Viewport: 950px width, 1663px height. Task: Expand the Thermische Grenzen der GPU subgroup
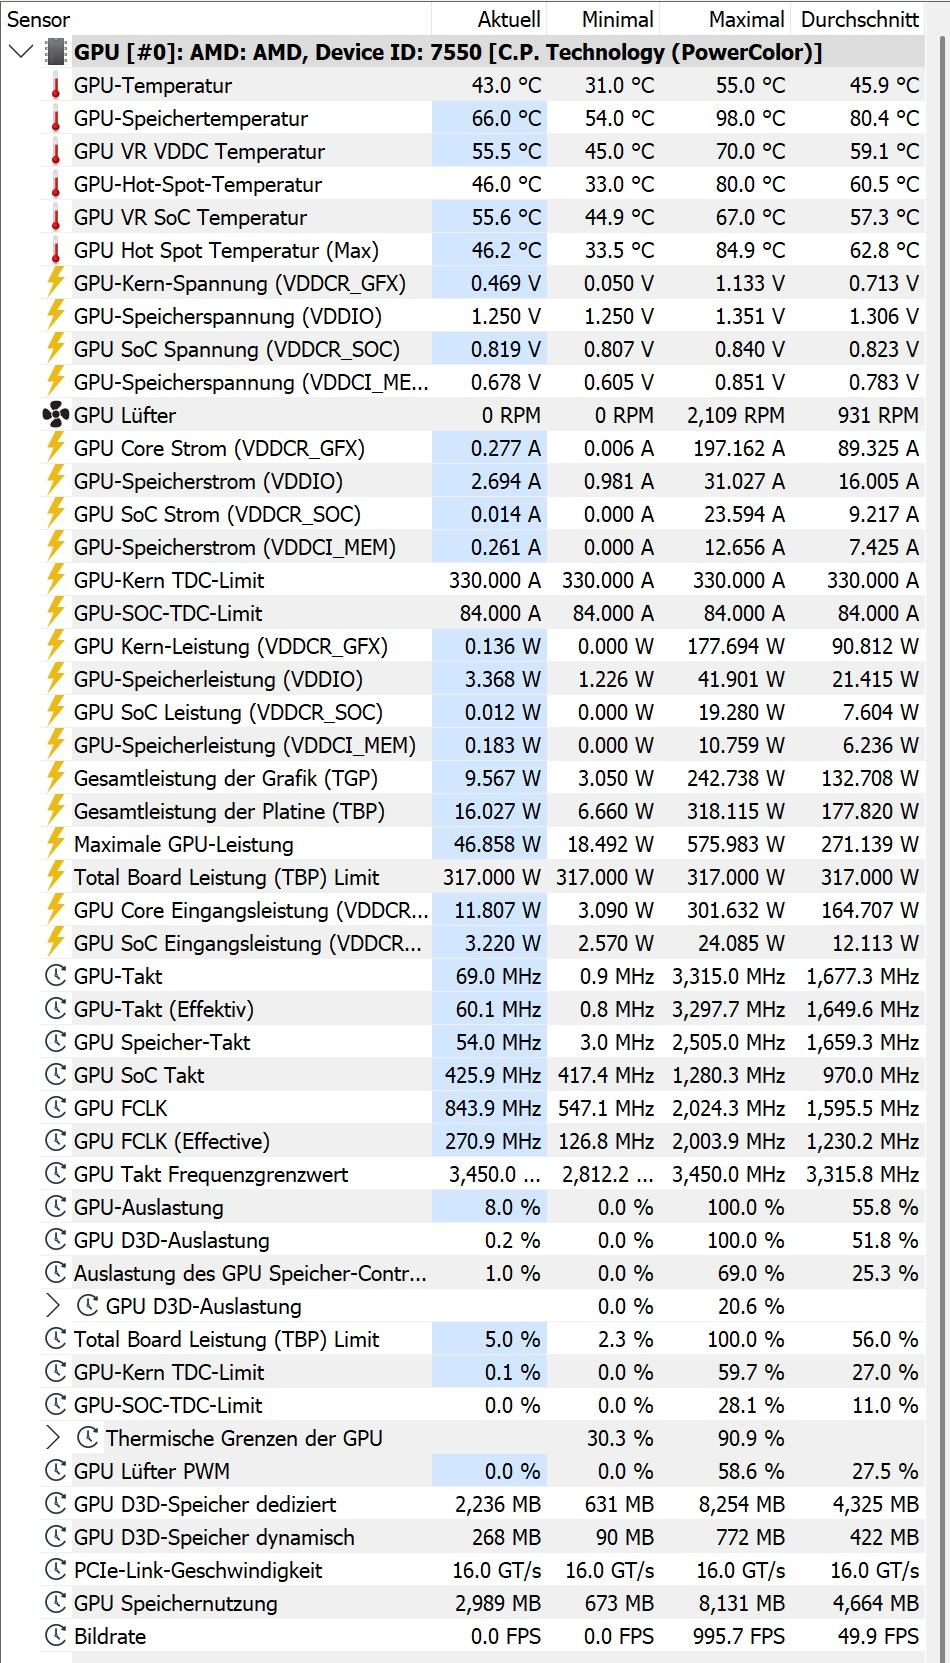tap(54, 1438)
